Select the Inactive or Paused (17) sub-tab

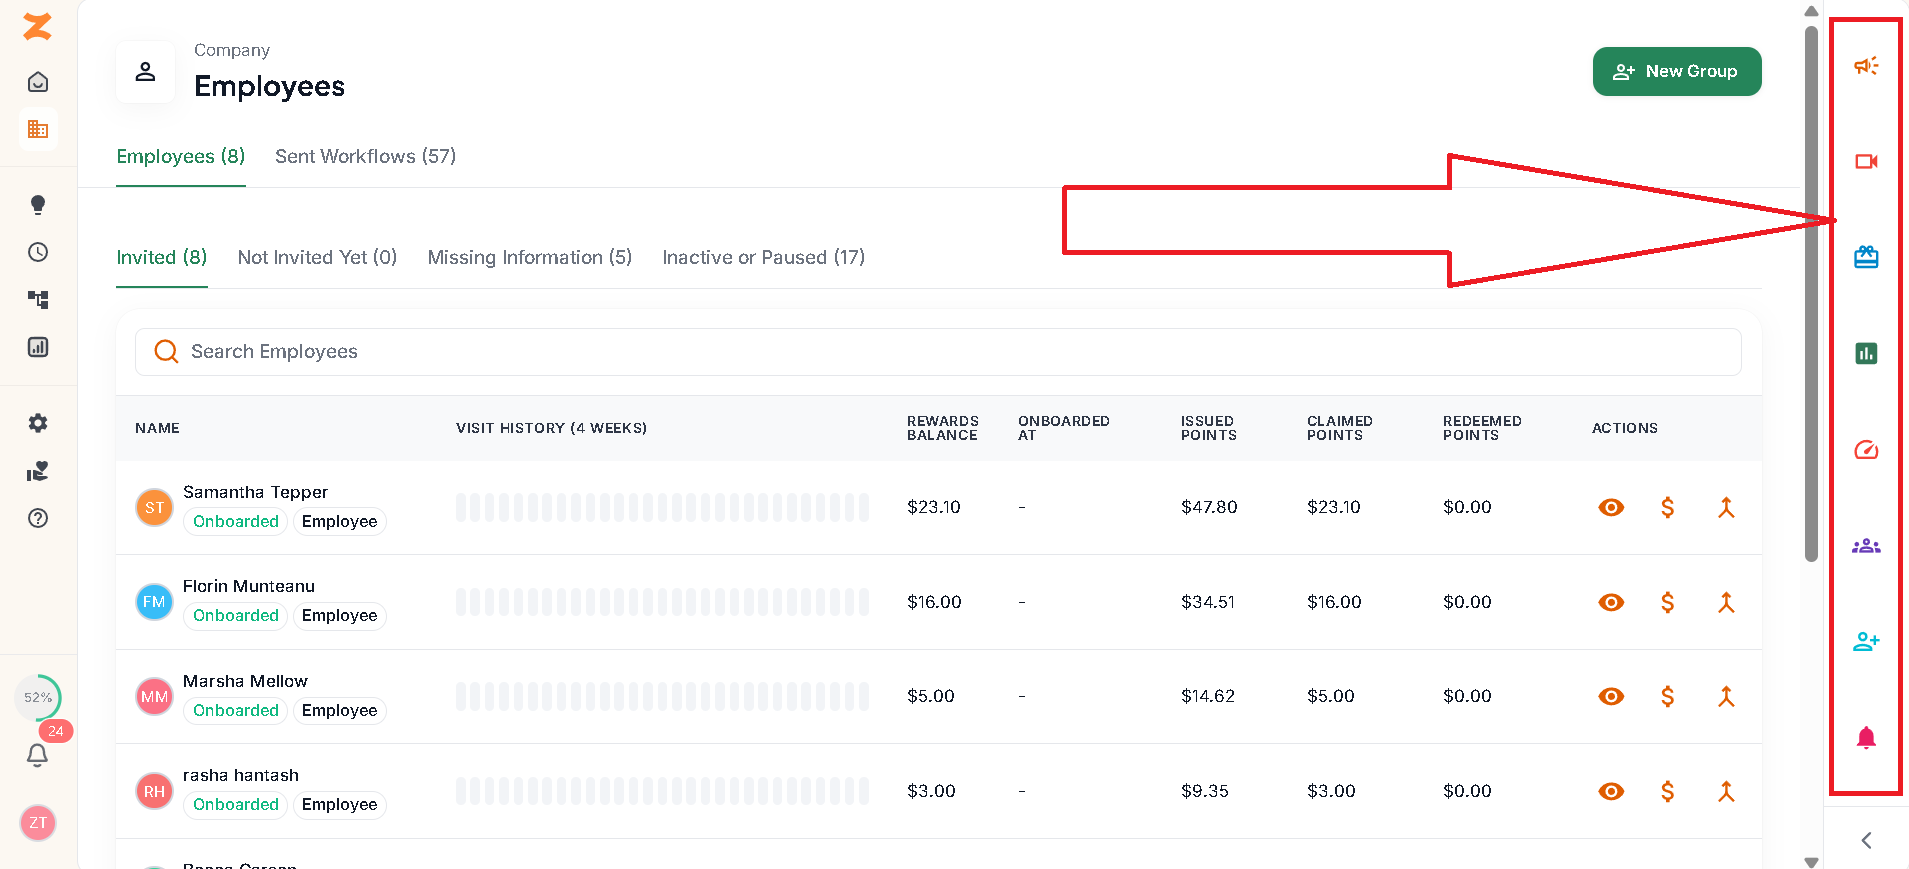(x=764, y=258)
